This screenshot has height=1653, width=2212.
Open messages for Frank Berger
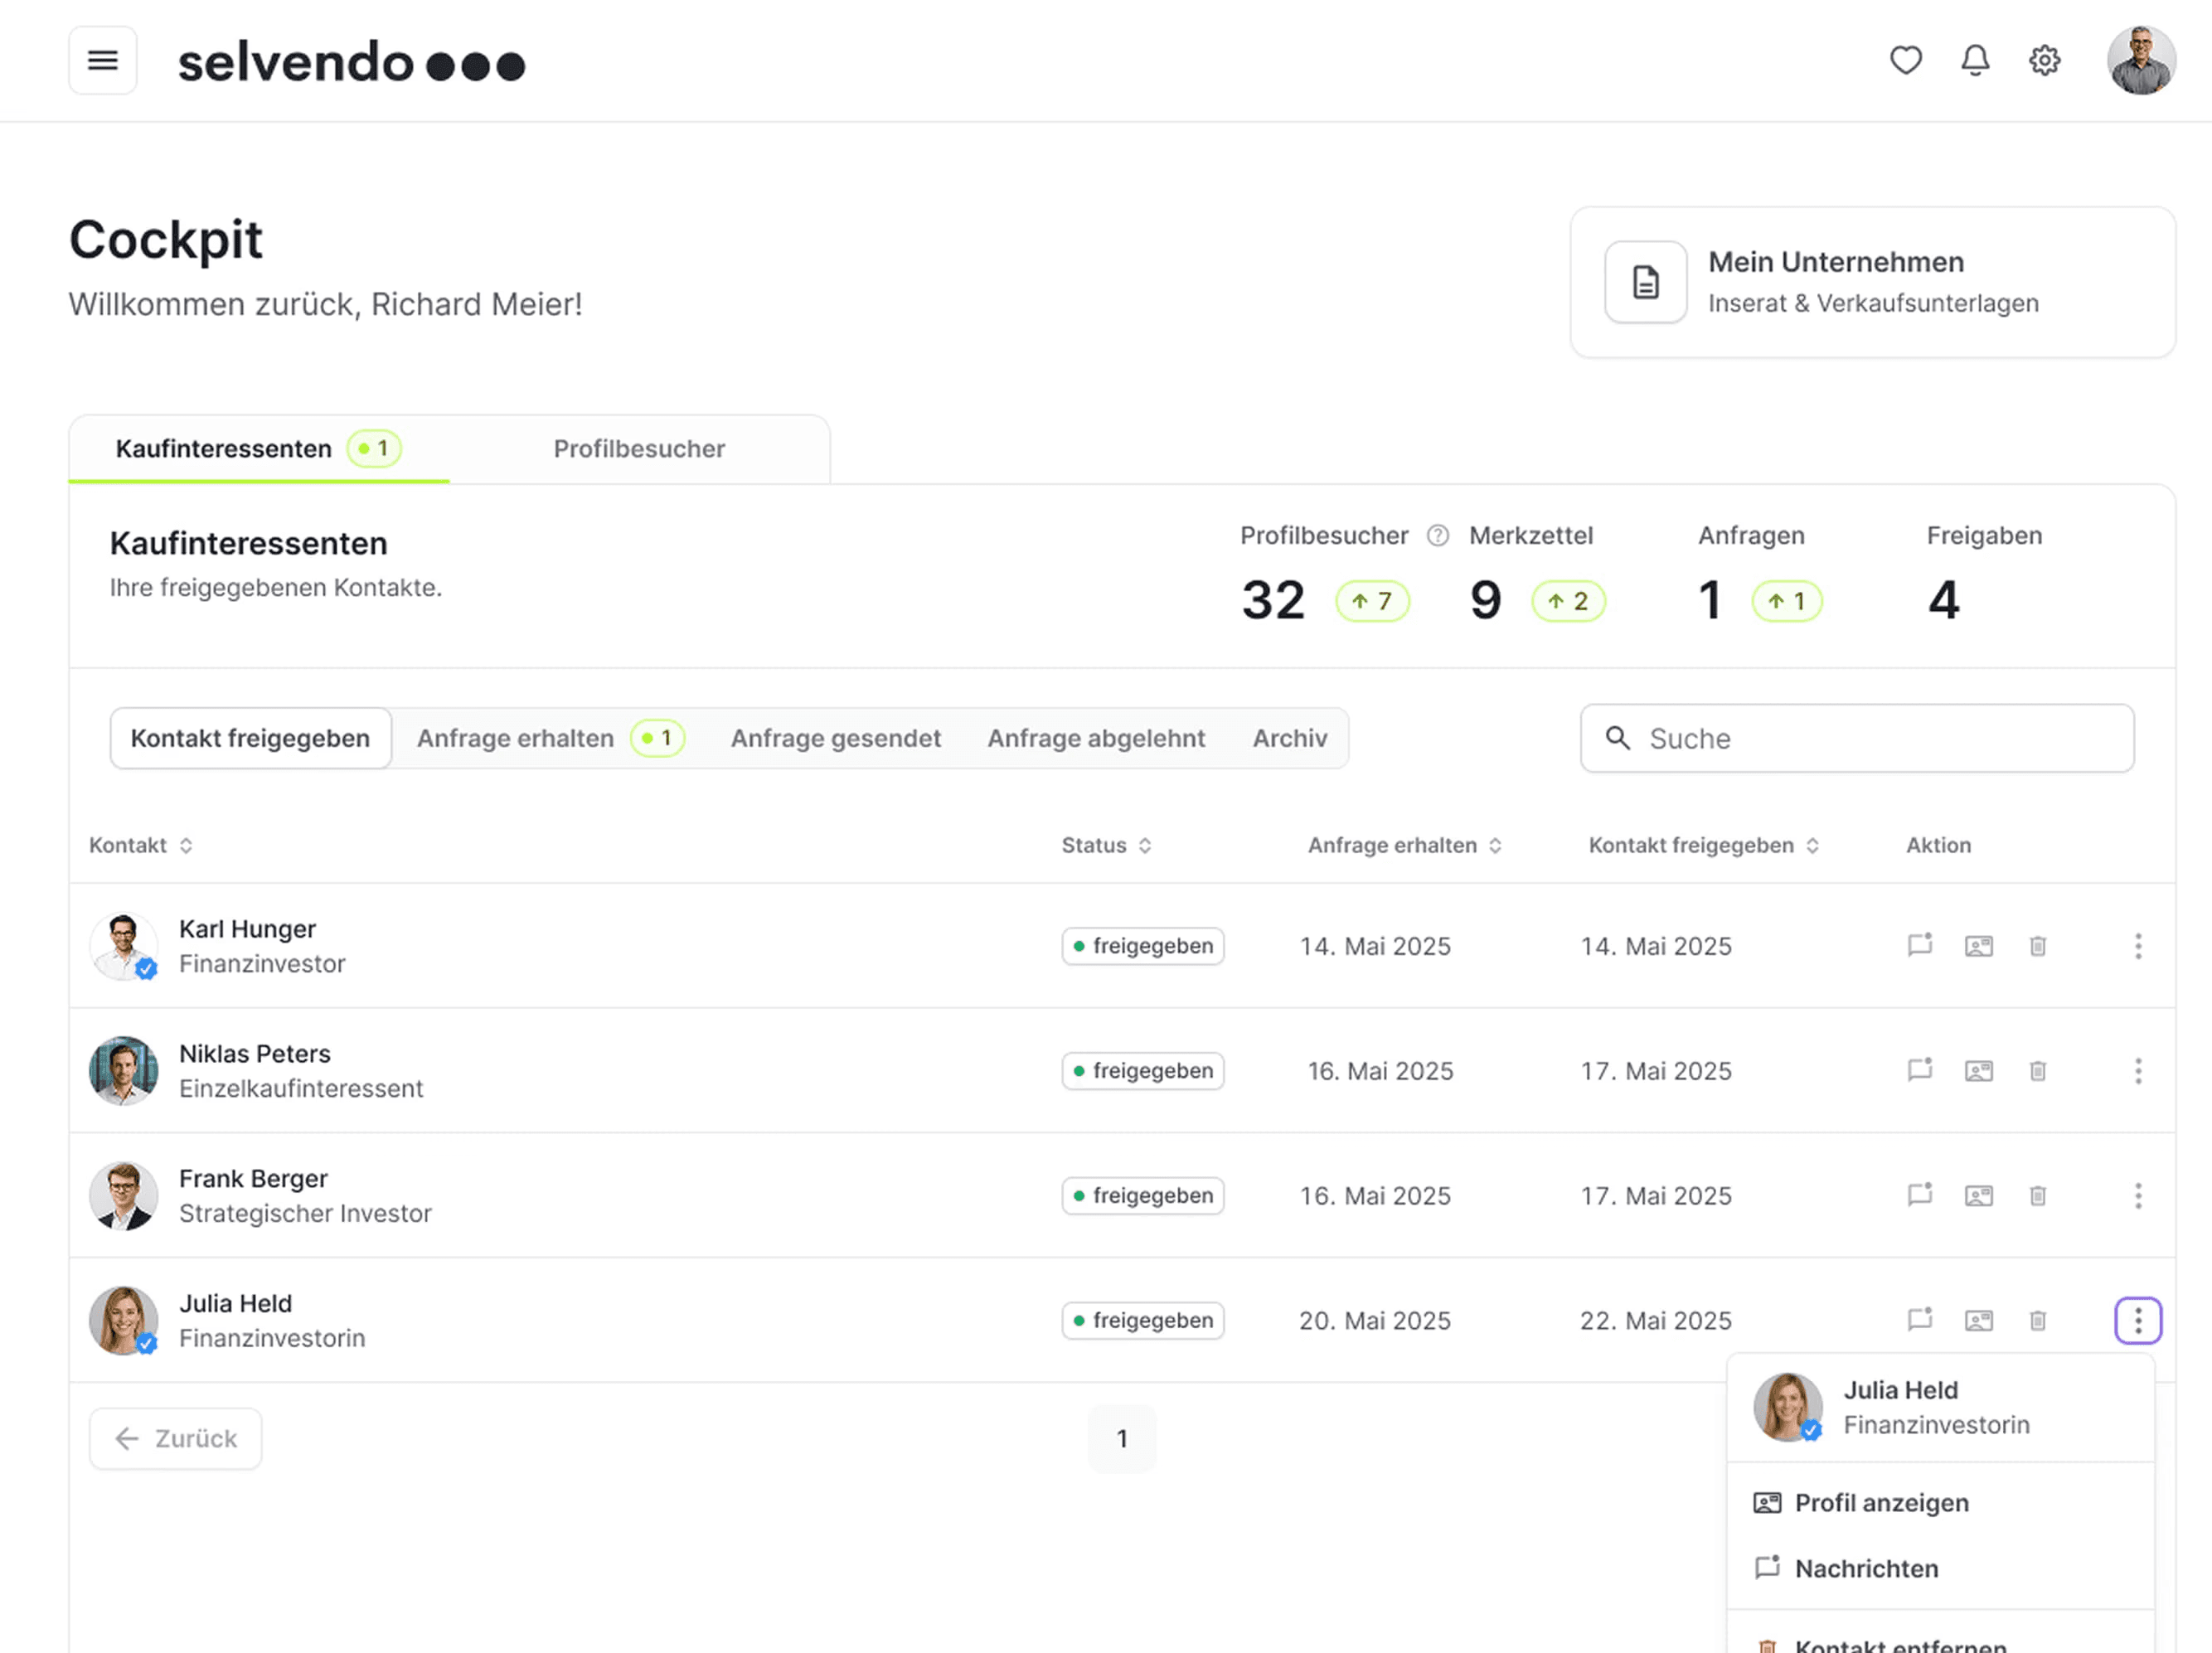[x=1920, y=1196]
